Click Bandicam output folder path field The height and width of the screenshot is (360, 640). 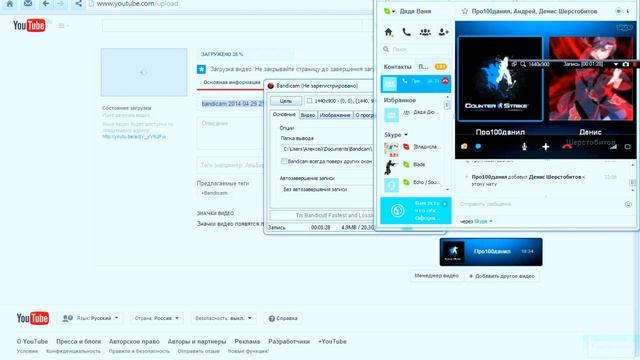click(327, 149)
